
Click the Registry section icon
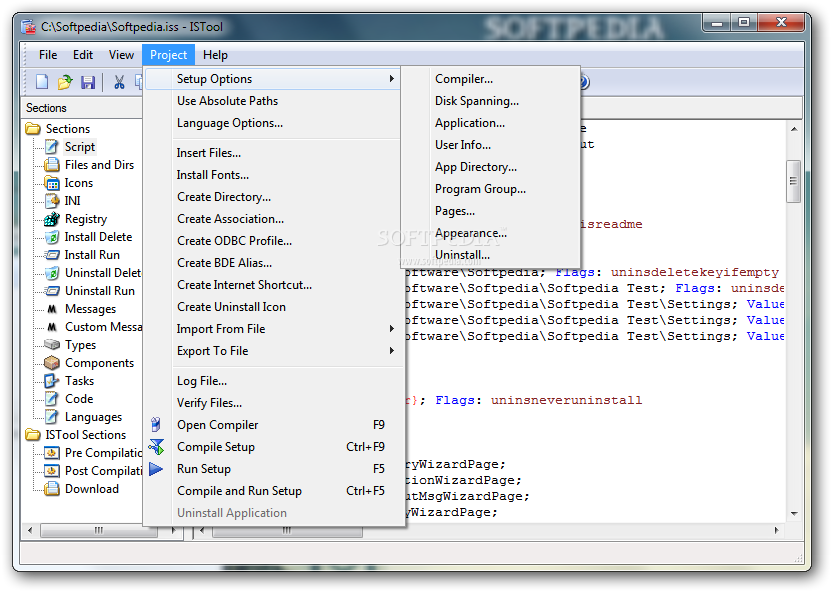[51, 219]
